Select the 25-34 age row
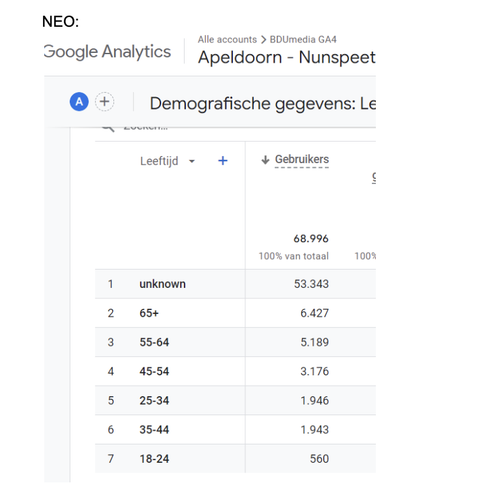Image resolution: width=488 pixels, height=500 pixels. 235,400
